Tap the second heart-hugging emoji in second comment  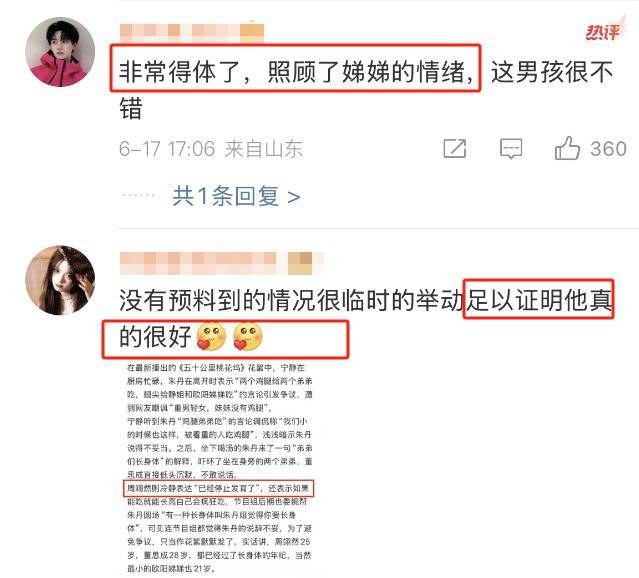tap(248, 336)
